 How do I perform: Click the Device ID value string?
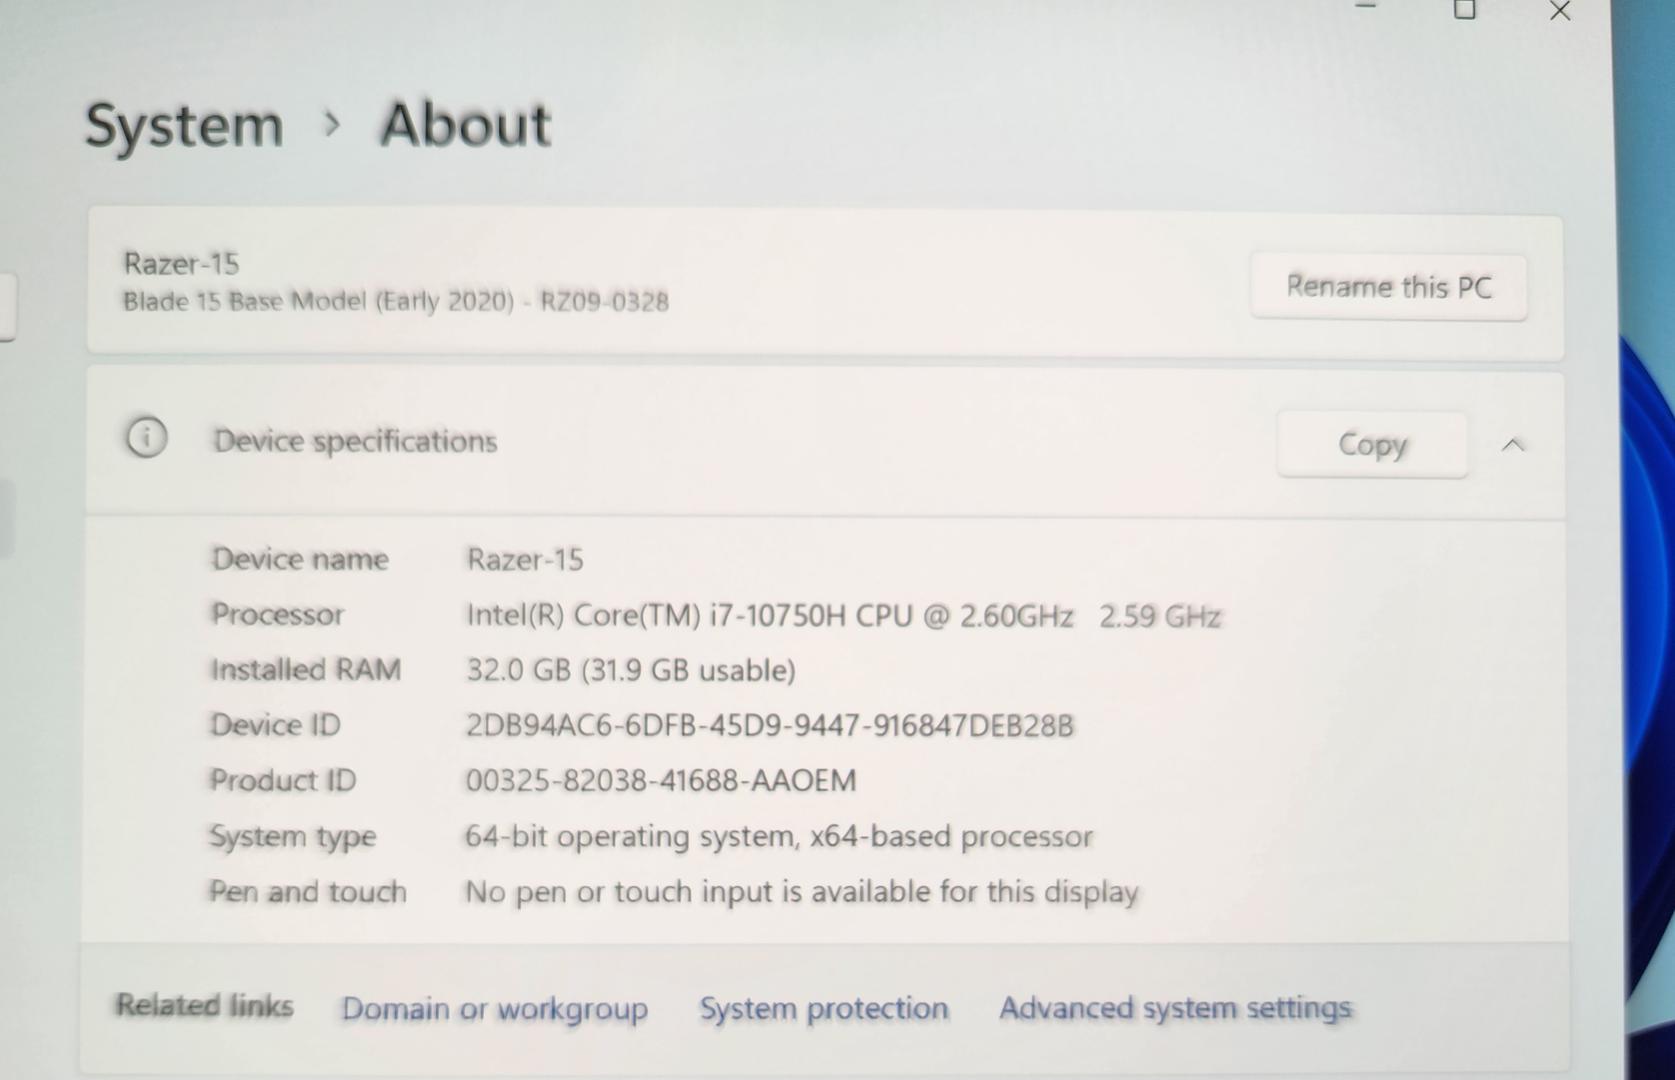[x=769, y=725]
